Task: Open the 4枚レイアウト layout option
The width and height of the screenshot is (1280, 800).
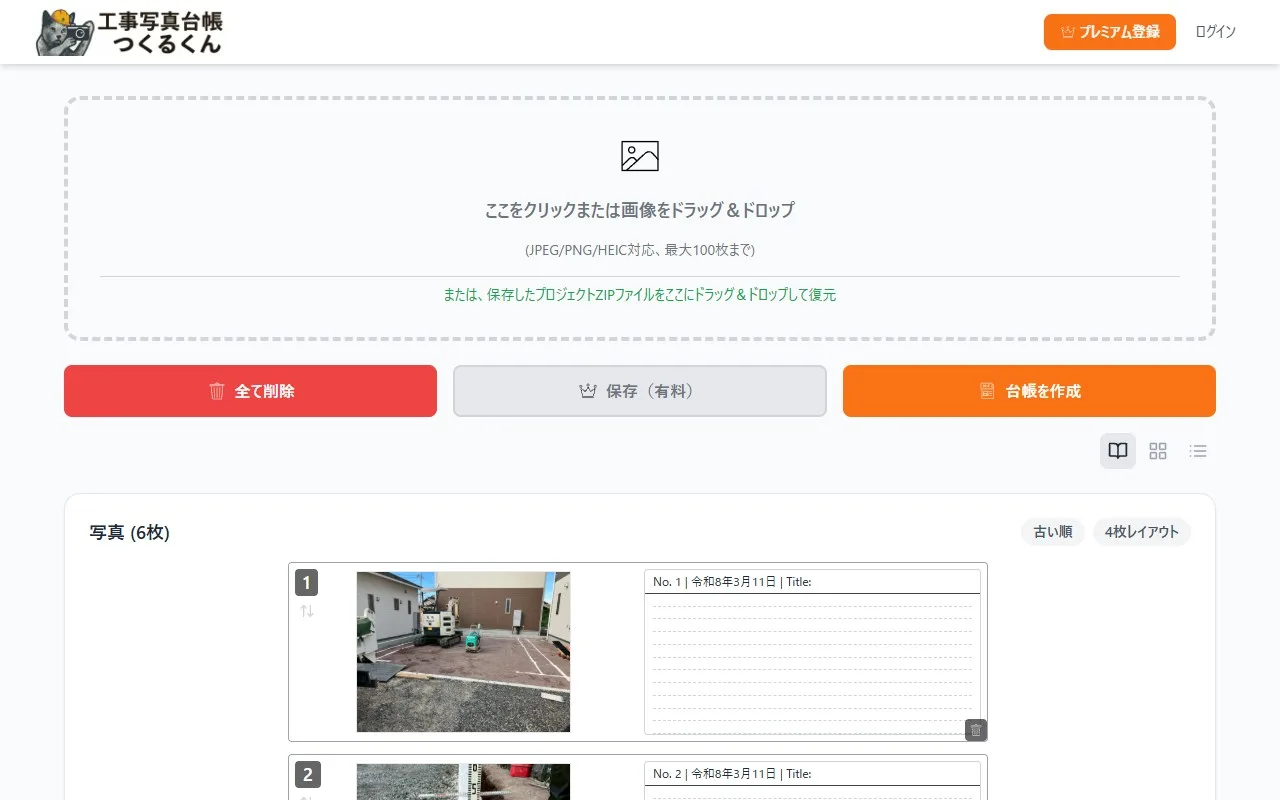Action: 1141,532
